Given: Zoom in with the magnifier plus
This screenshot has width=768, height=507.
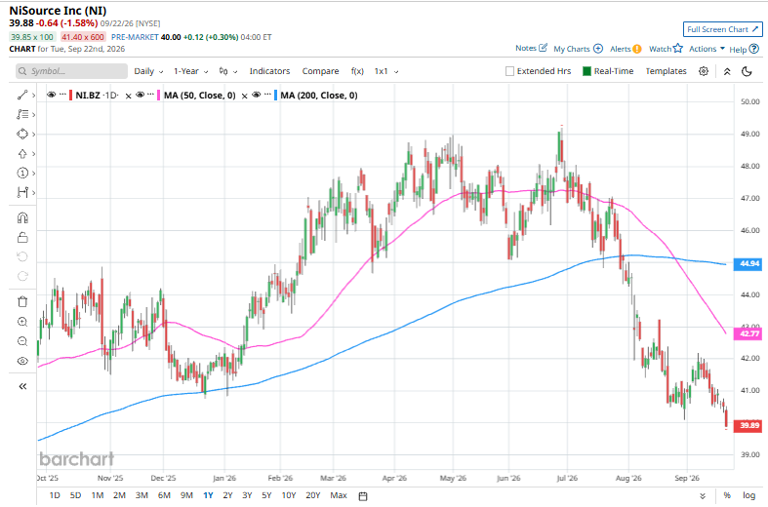Looking at the screenshot, I should (23, 322).
